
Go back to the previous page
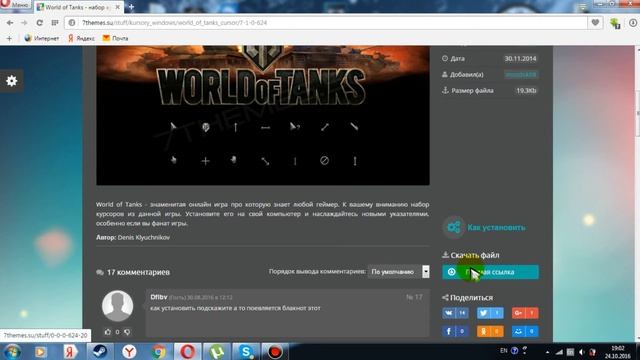tap(10, 23)
